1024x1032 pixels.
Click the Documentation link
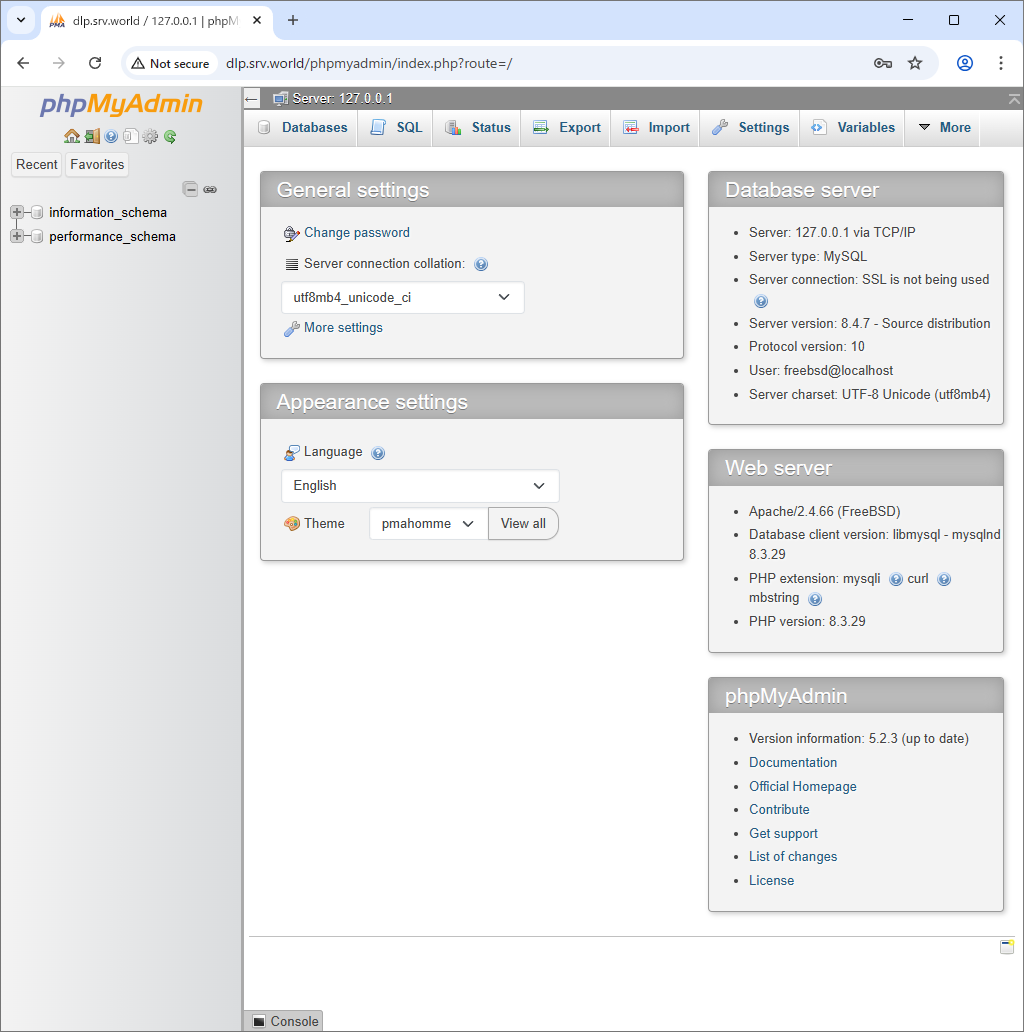[x=793, y=762]
